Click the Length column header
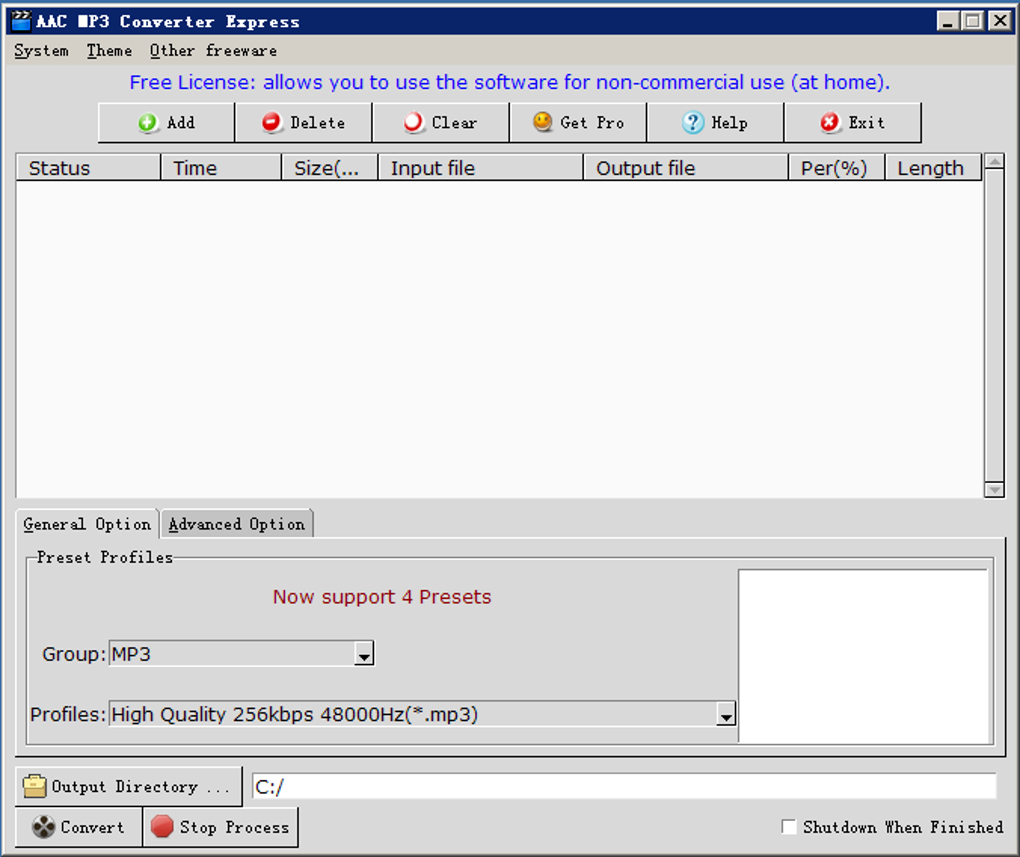Screen dimensions: 1020x857 click(x=933, y=168)
